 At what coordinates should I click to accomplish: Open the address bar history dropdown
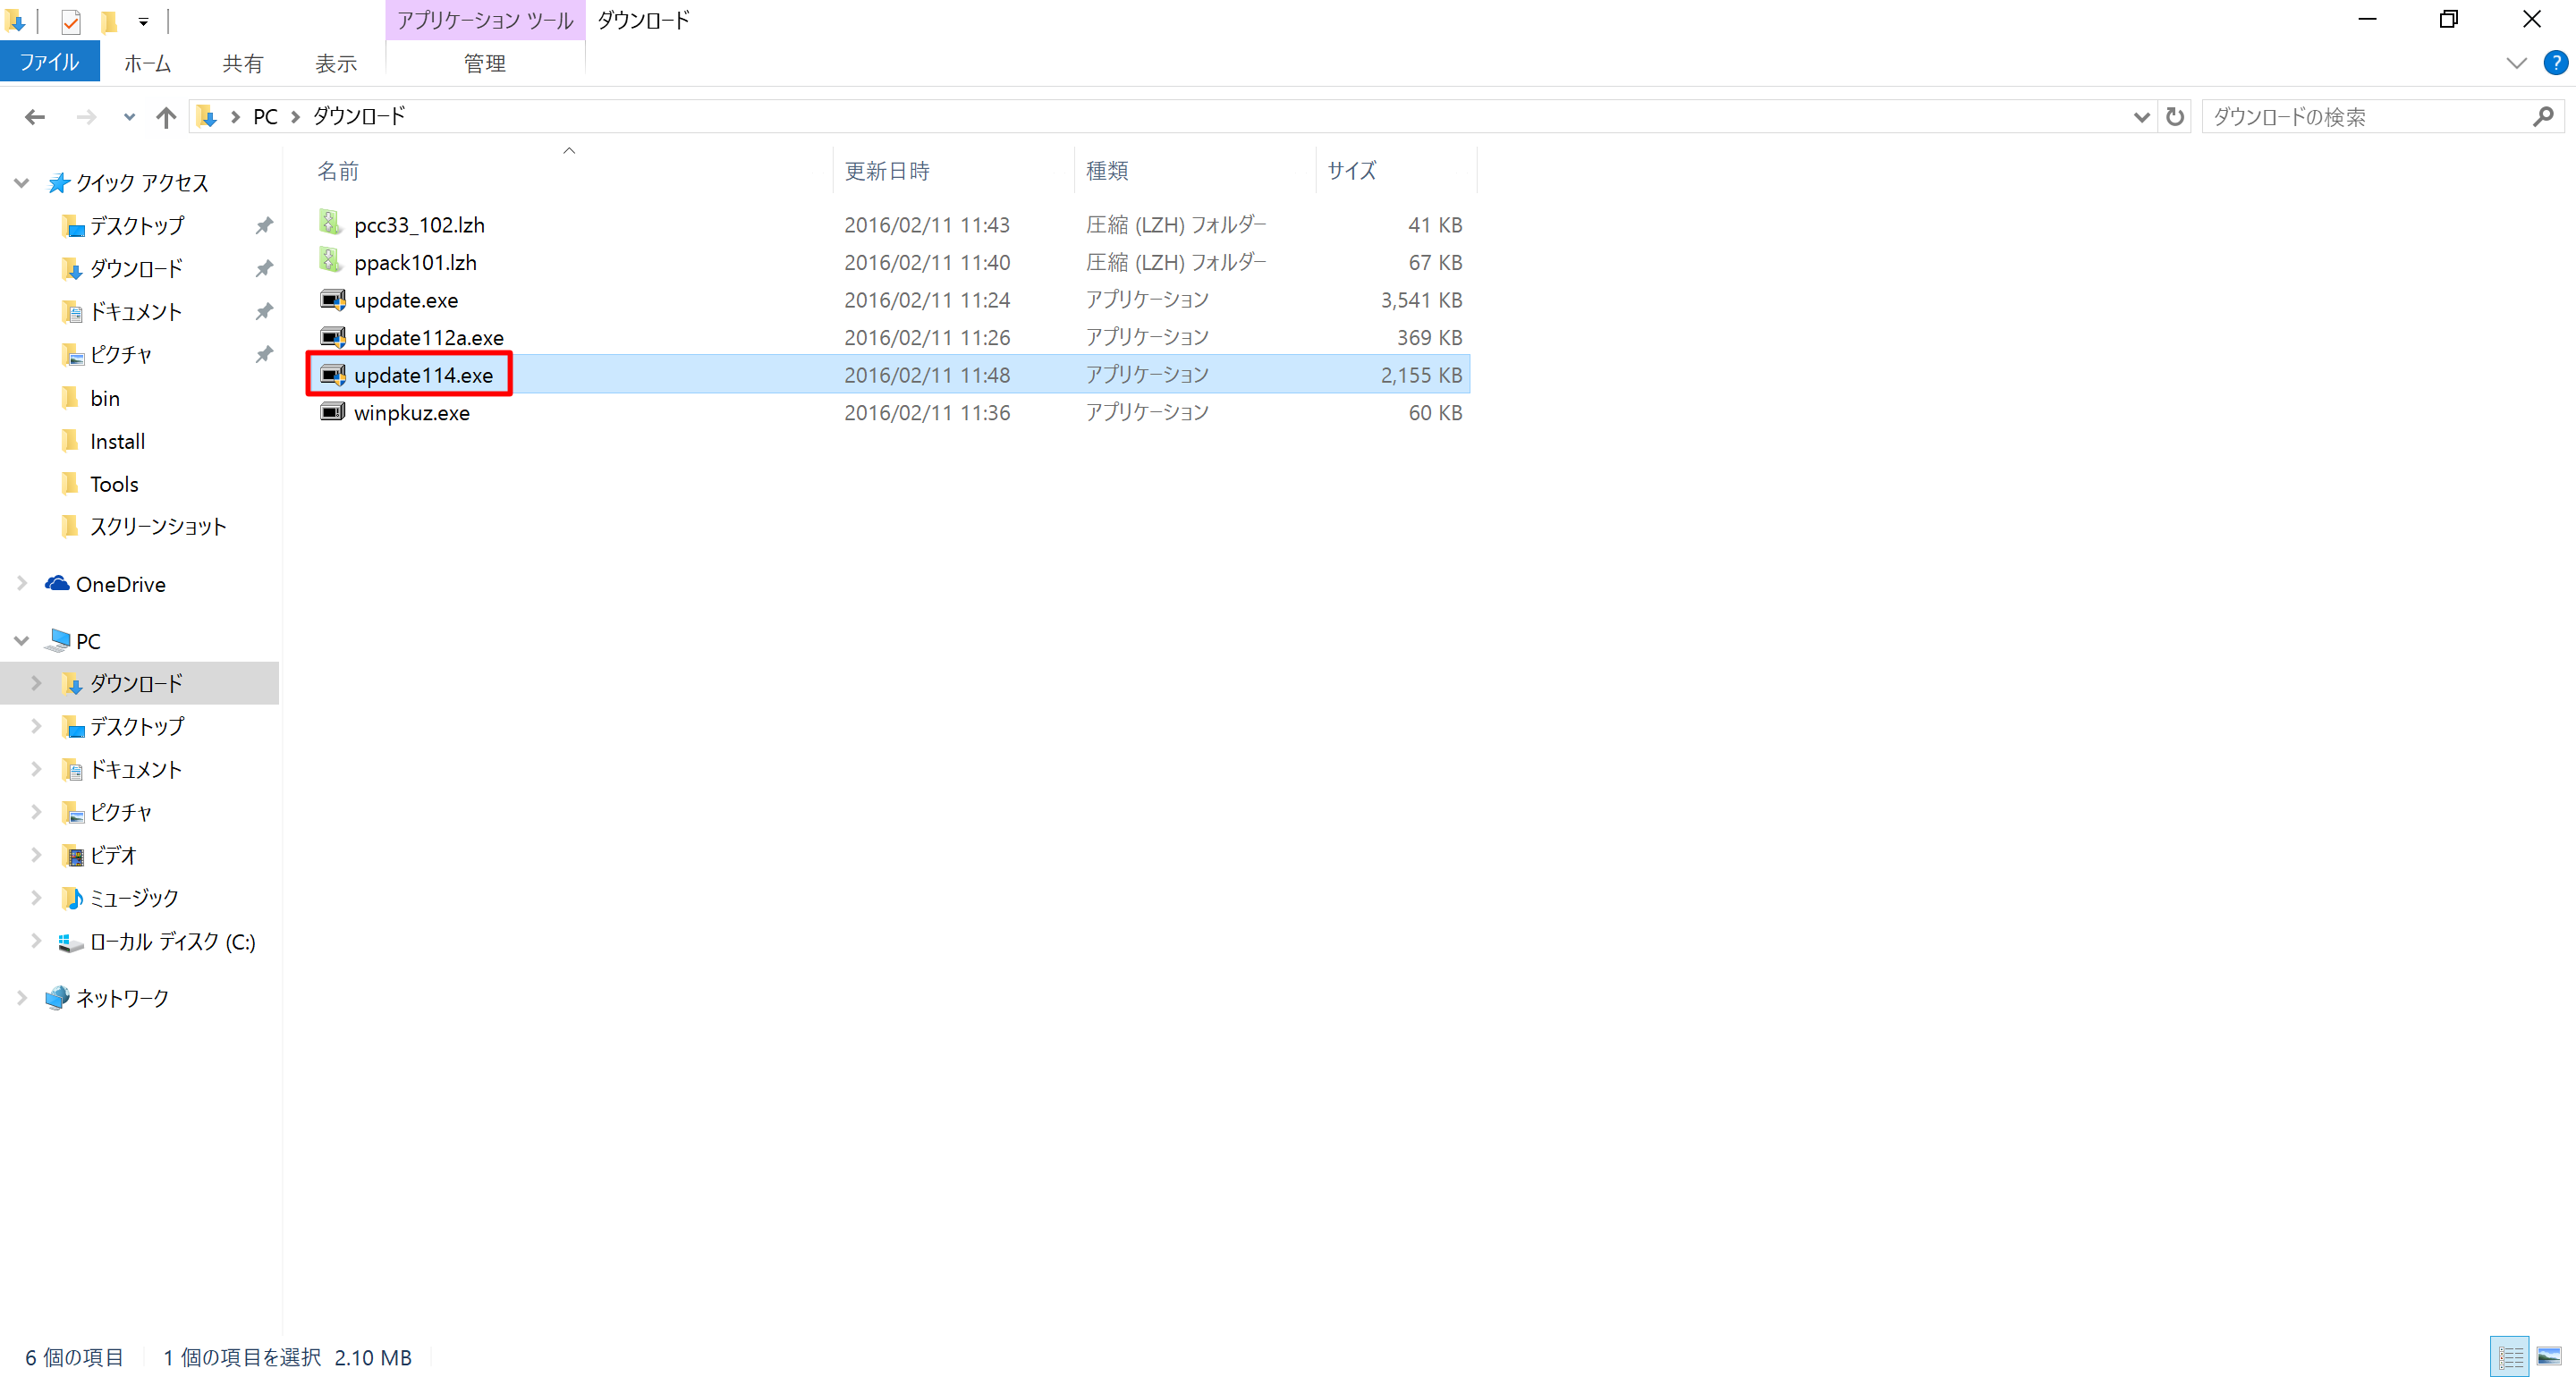[x=2141, y=117]
